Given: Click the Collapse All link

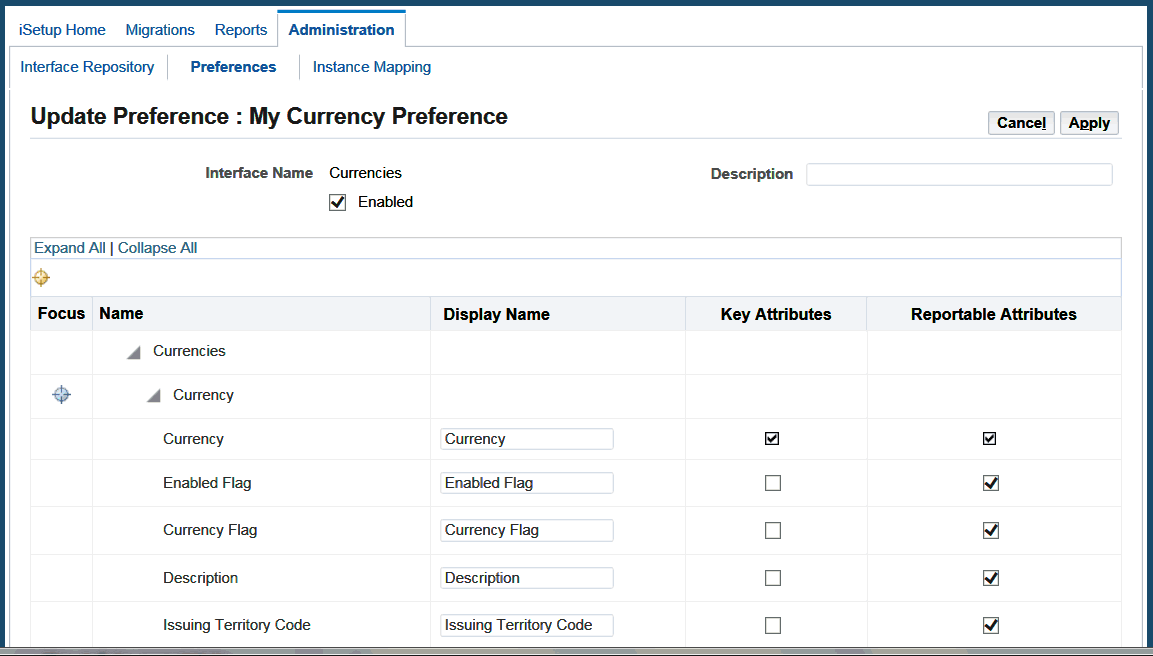Looking at the screenshot, I should point(157,248).
